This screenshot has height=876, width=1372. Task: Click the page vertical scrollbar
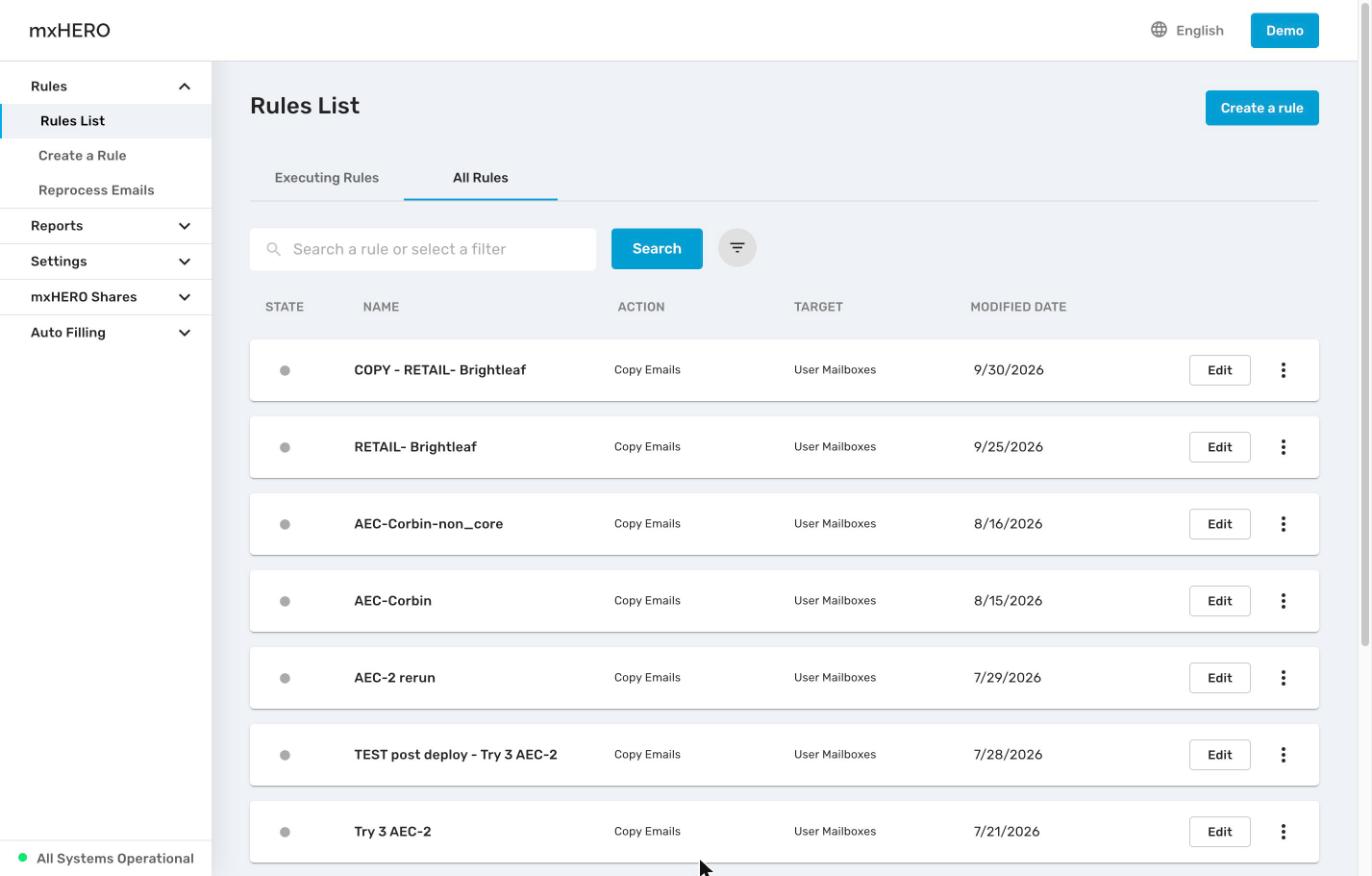(x=1365, y=322)
